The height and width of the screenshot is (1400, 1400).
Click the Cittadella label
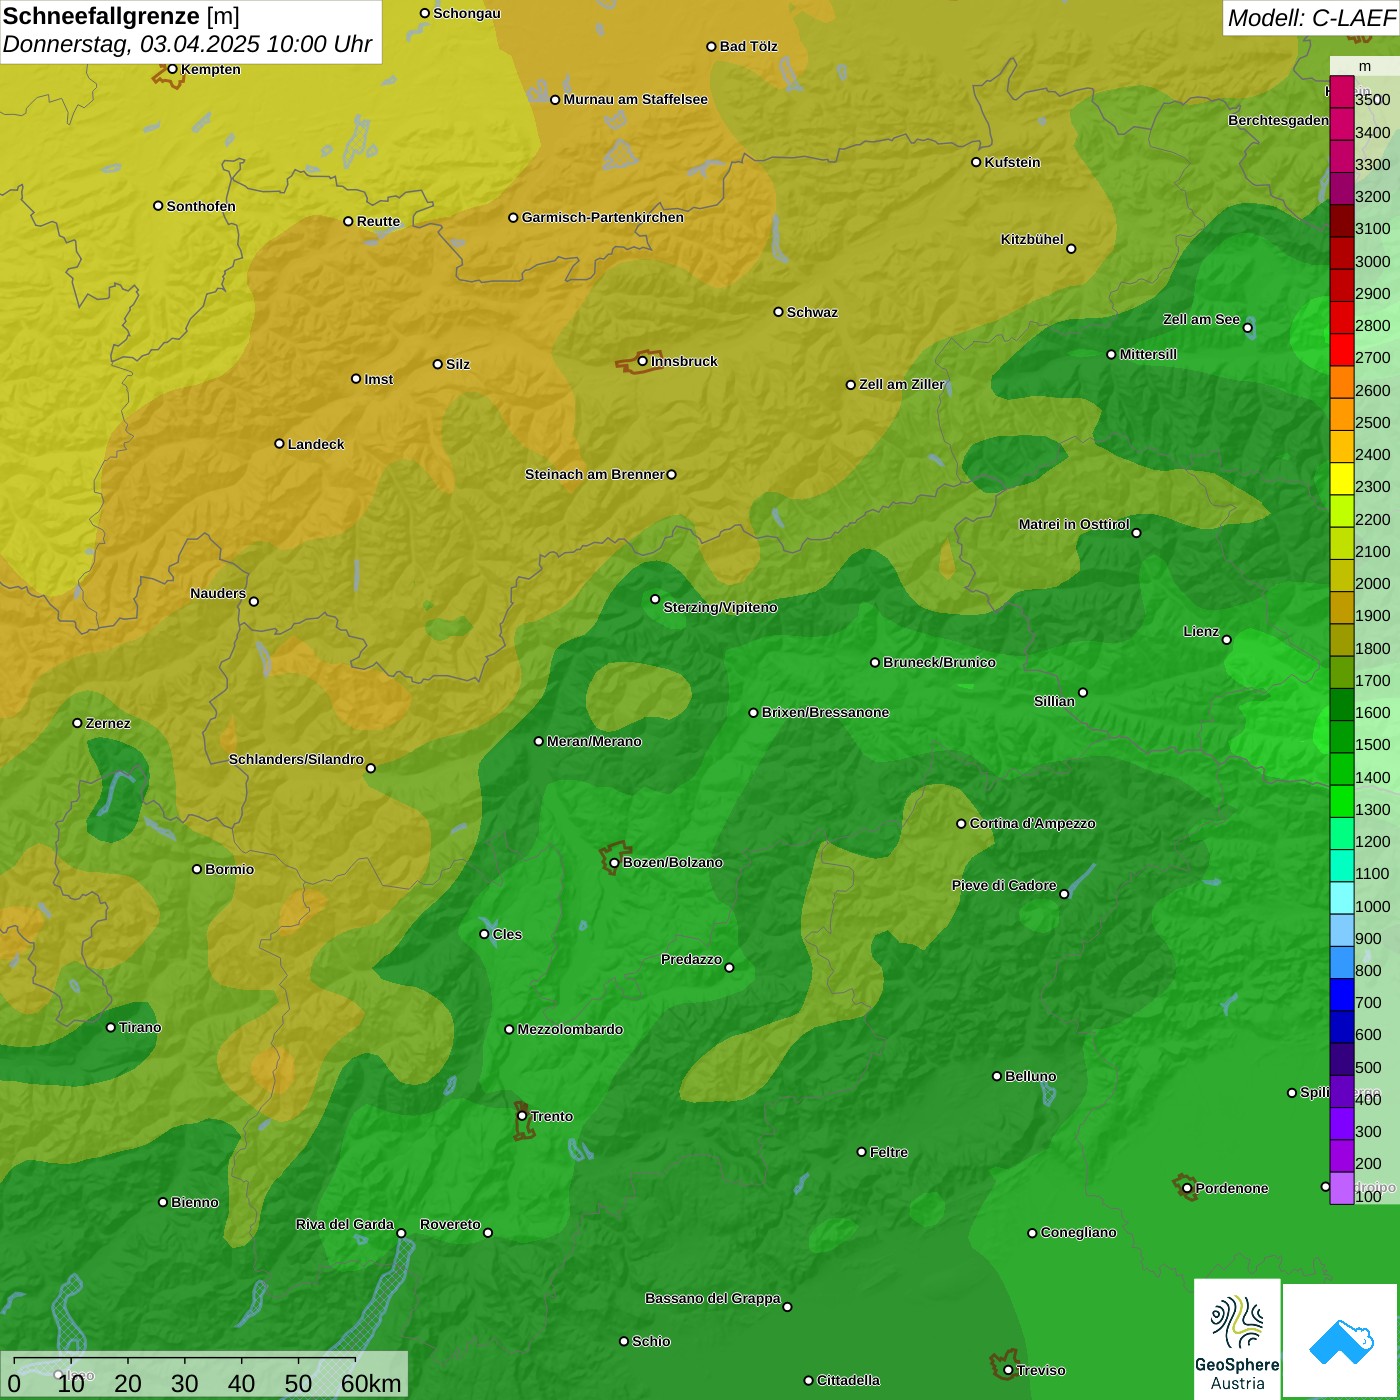(x=848, y=1380)
